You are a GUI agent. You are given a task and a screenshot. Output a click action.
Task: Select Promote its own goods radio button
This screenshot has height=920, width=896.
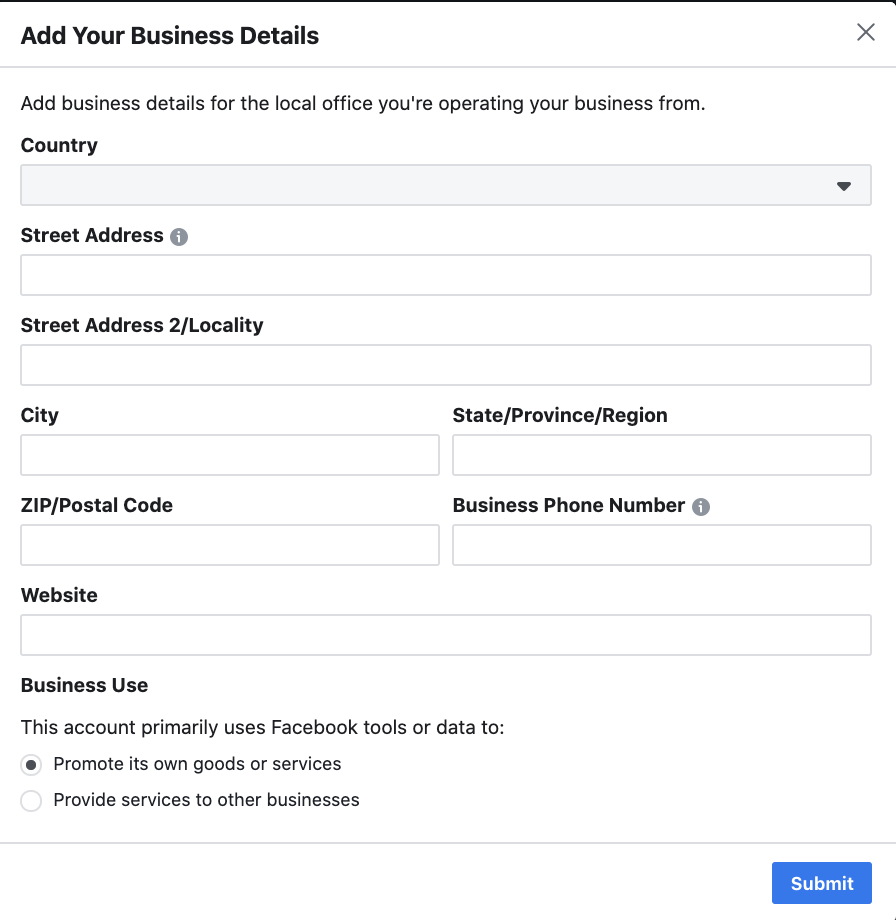pyautogui.click(x=31, y=765)
